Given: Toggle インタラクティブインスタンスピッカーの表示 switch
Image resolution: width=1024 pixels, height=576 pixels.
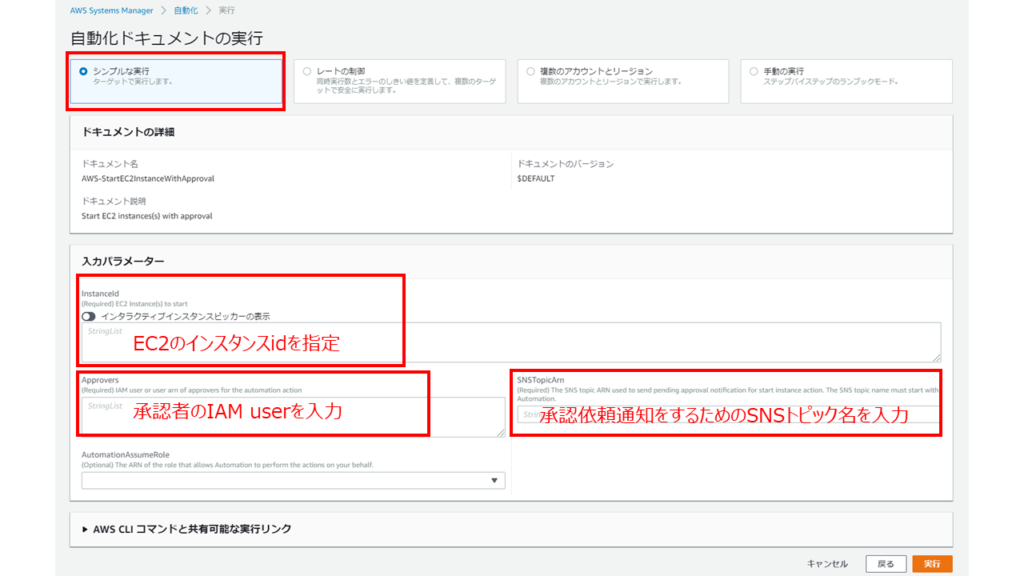Looking at the screenshot, I should pos(89,316).
